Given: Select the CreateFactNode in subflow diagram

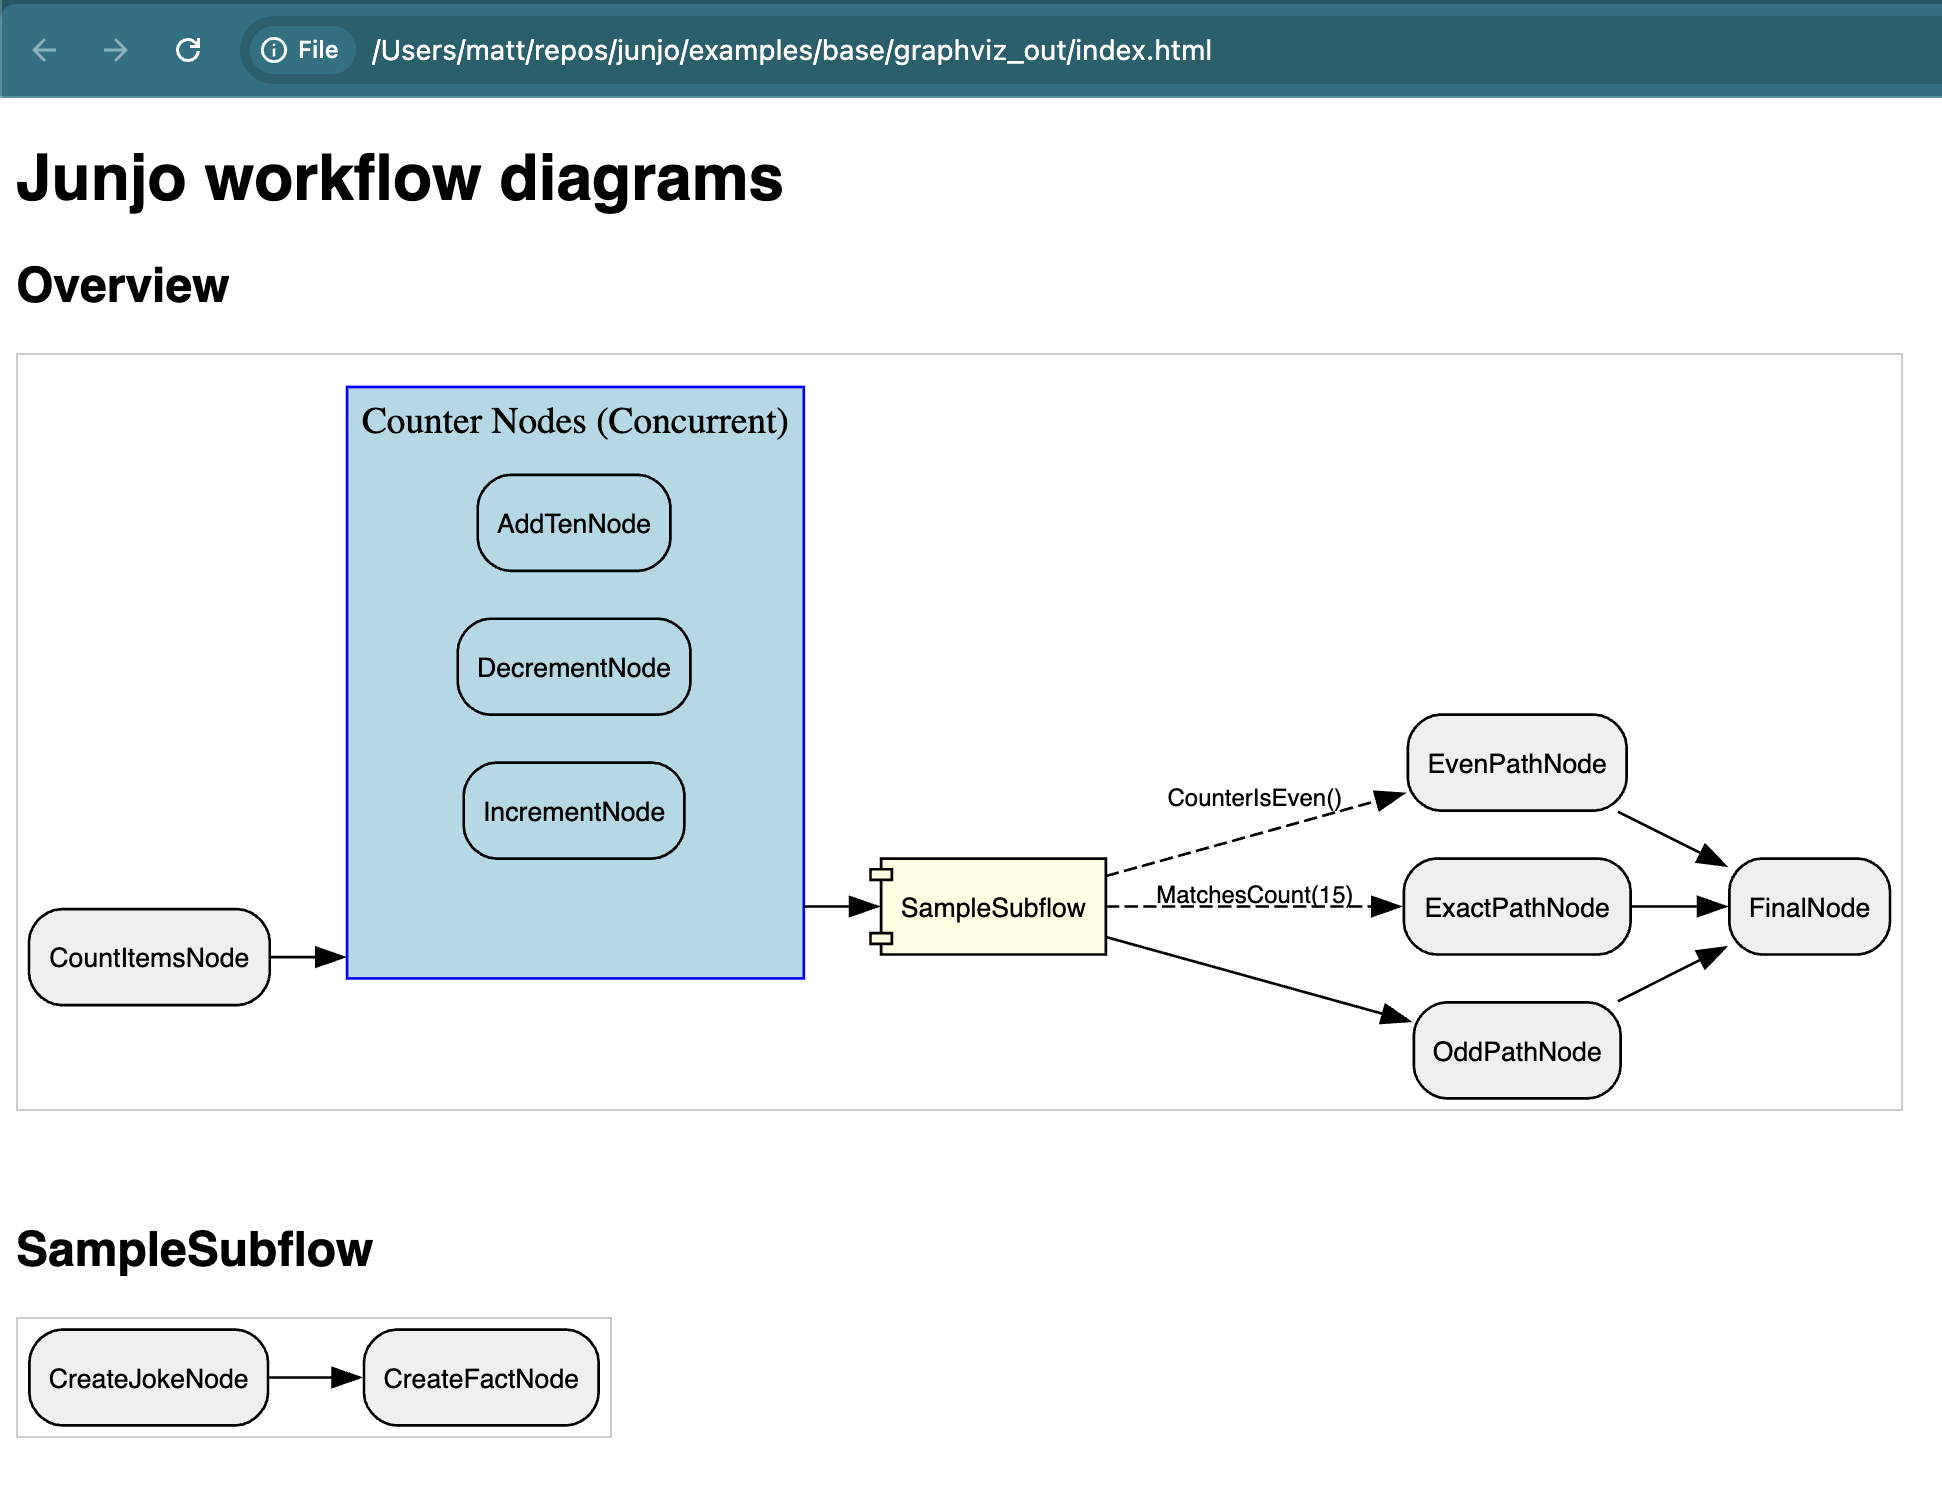Looking at the screenshot, I should click(x=480, y=1378).
